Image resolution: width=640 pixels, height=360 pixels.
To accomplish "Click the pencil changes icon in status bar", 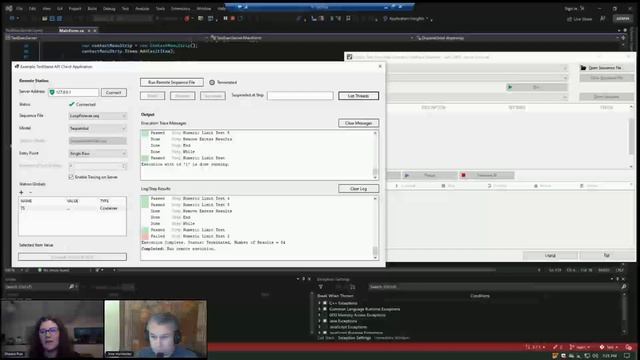I will click(x=557, y=347).
